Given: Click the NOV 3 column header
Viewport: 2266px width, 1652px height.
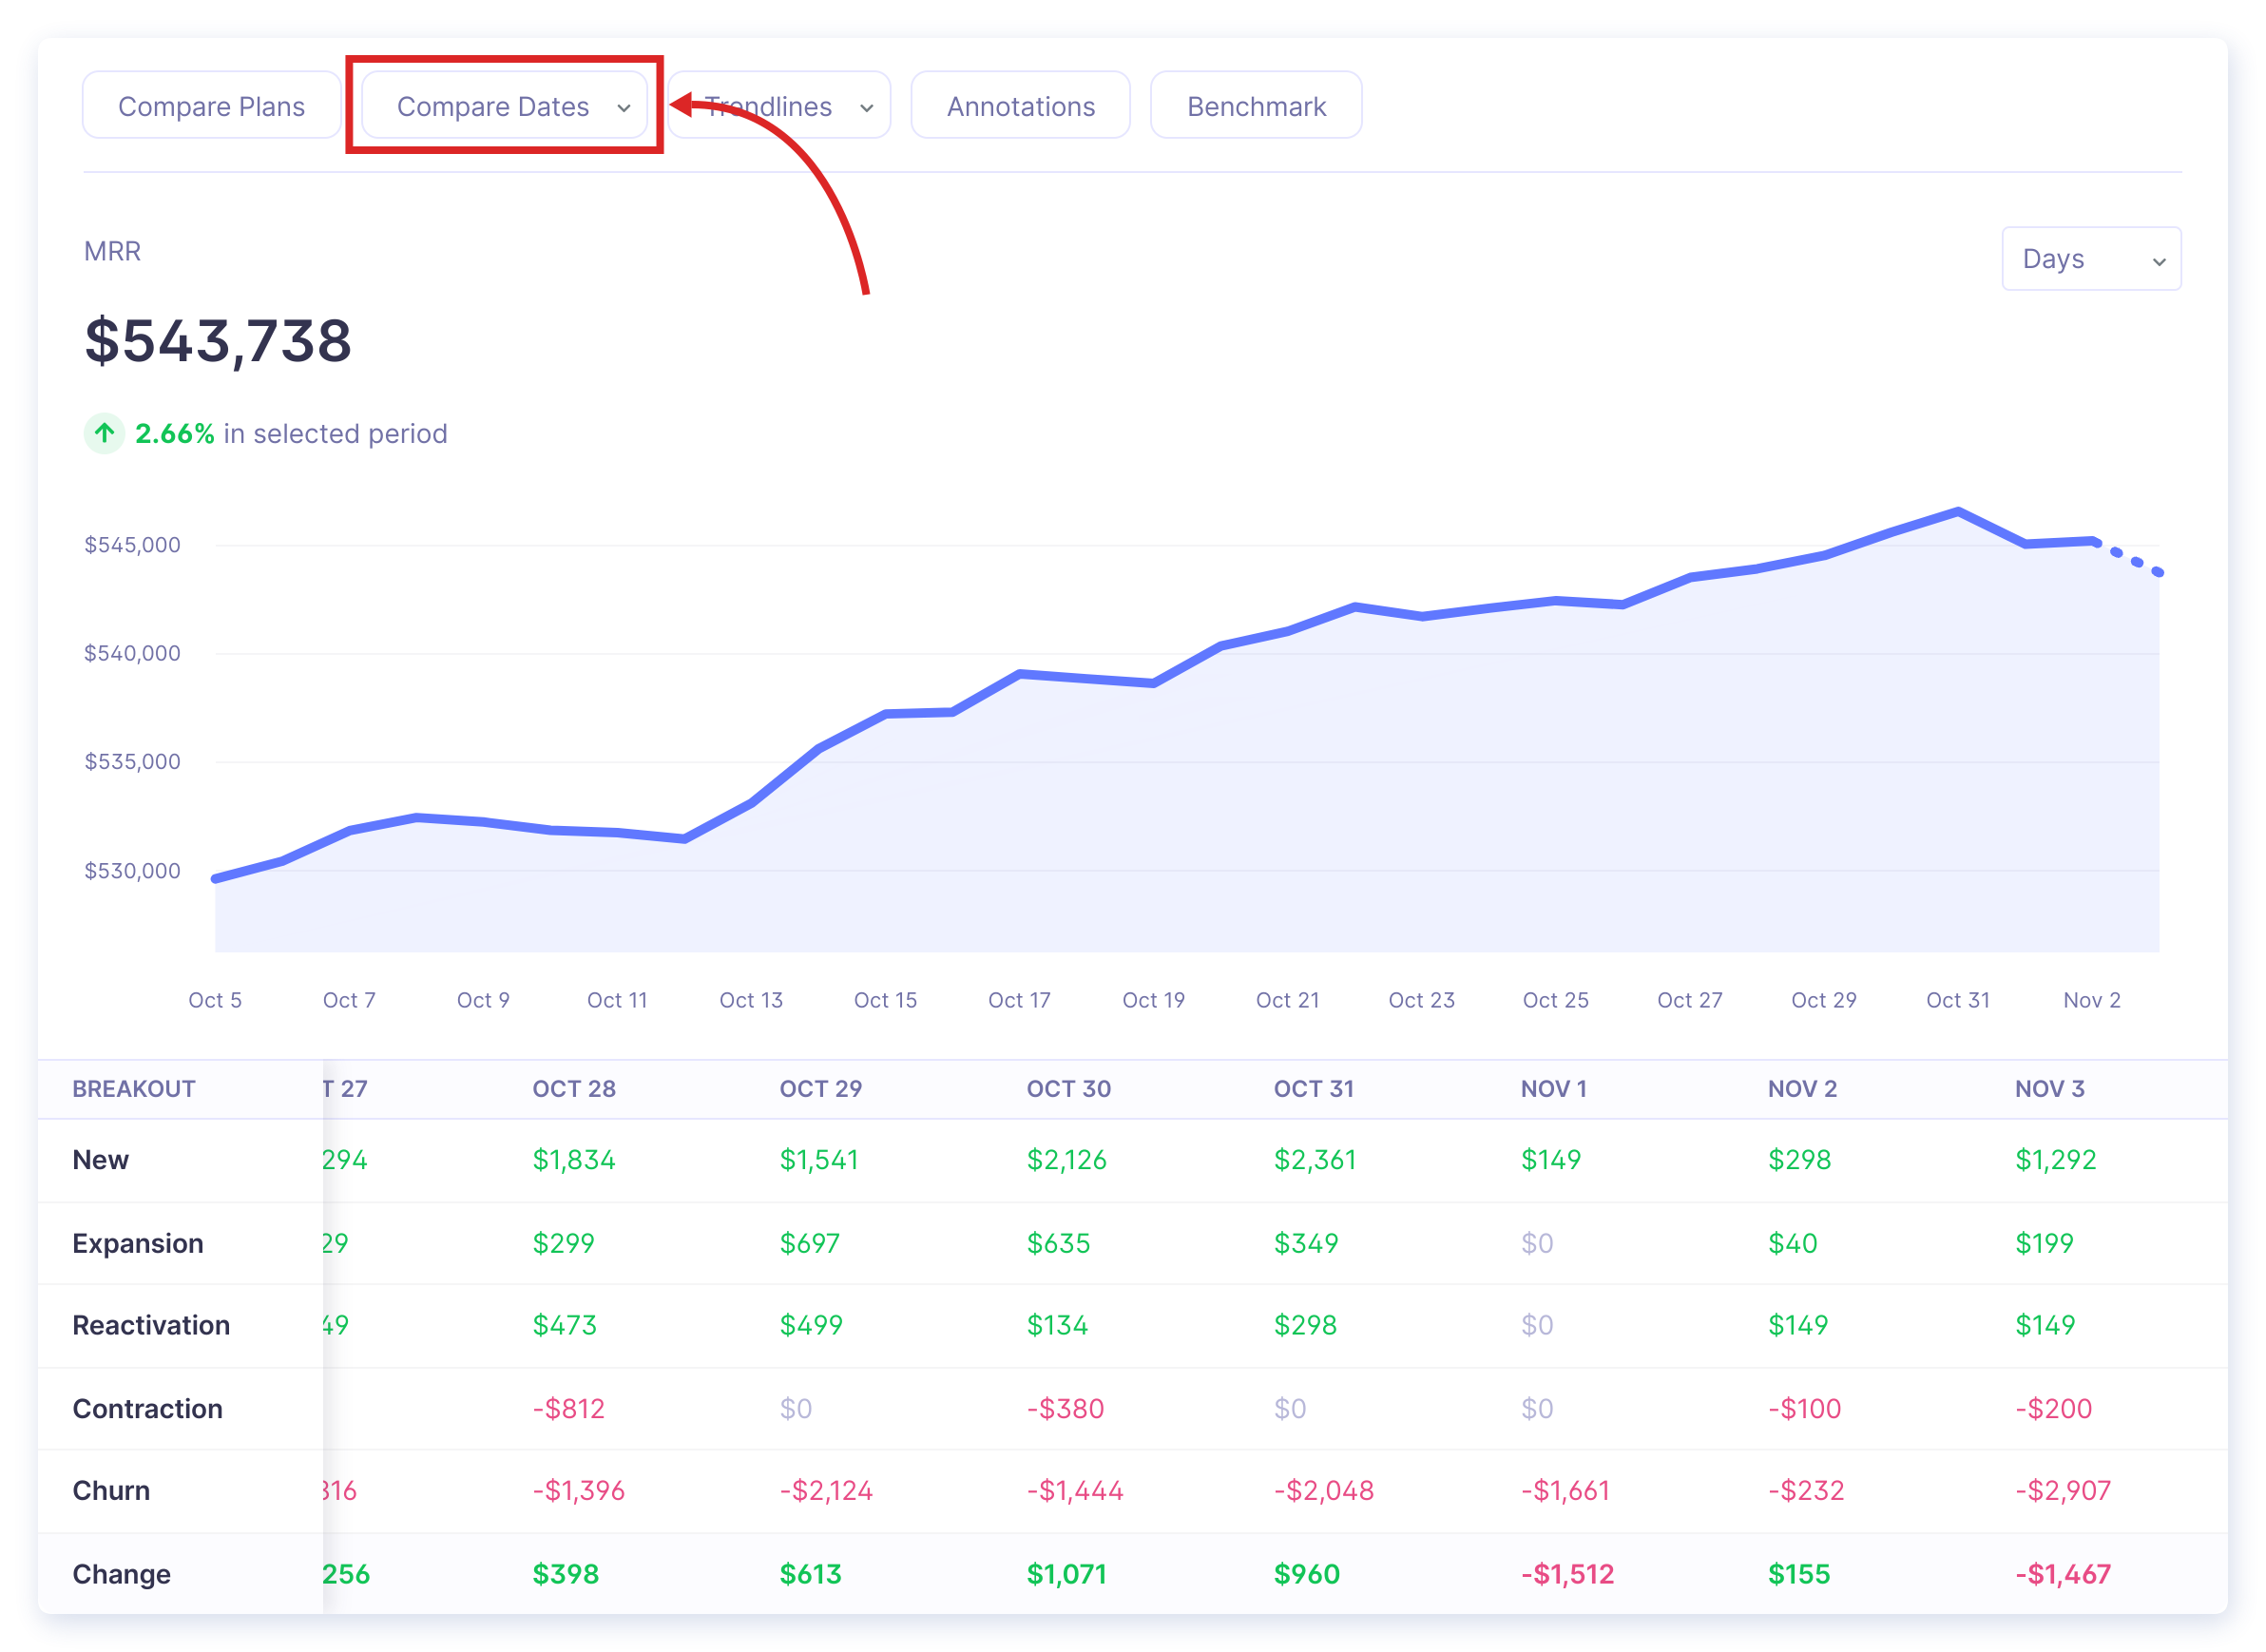Looking at the screenshot, I should click(x=2049, y=1088).
